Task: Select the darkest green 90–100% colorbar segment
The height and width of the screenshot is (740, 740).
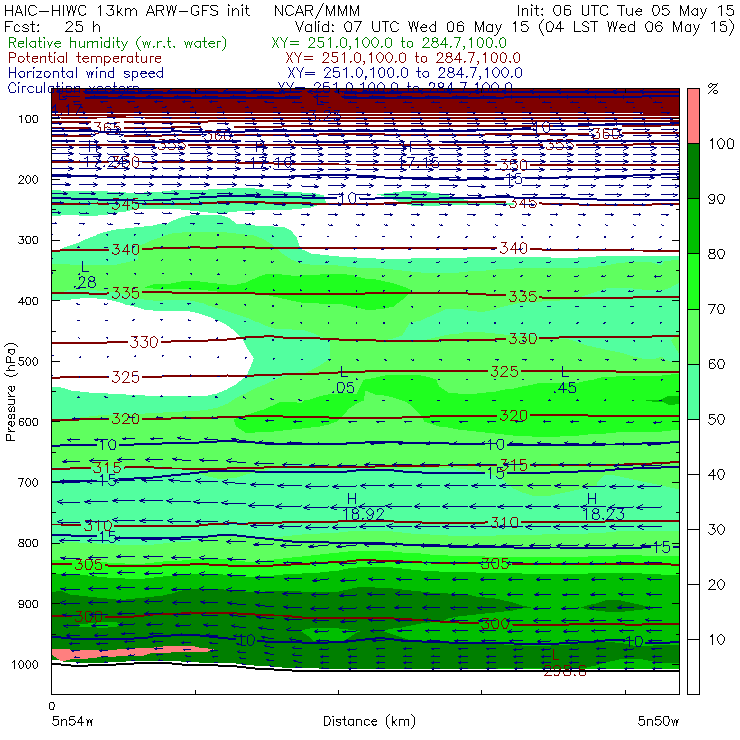Action: (x=693, y=171)
